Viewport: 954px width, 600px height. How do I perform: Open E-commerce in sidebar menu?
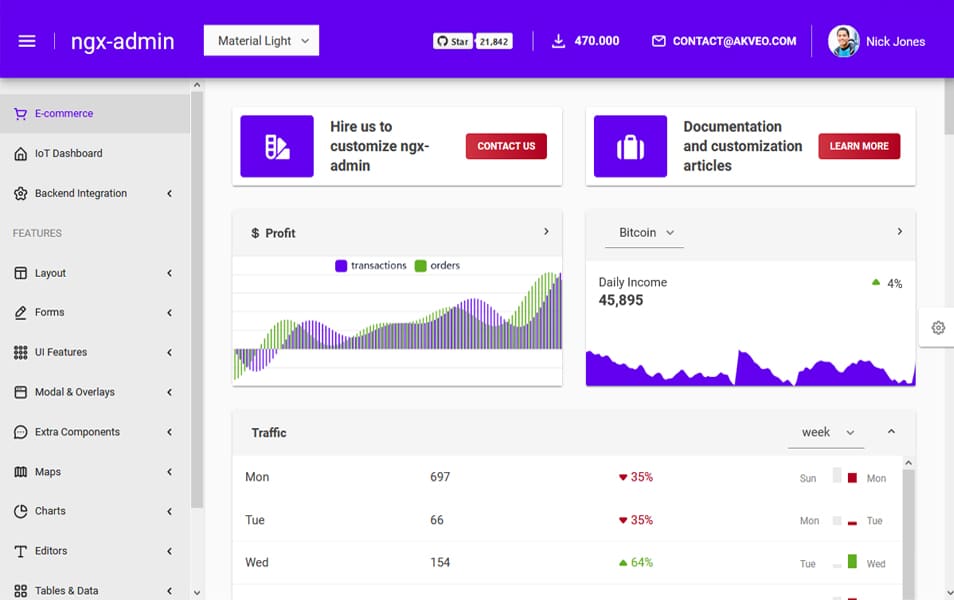click(64, 114)
